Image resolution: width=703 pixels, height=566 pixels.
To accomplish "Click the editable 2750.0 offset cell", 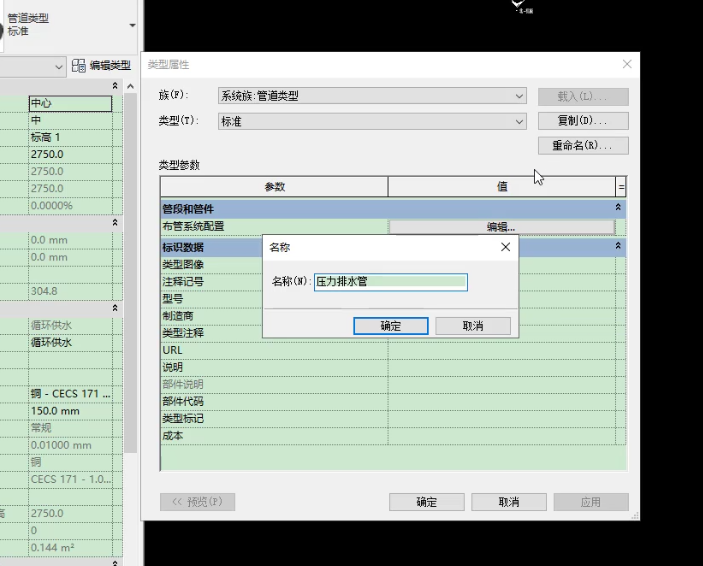I will click(70, 154).
